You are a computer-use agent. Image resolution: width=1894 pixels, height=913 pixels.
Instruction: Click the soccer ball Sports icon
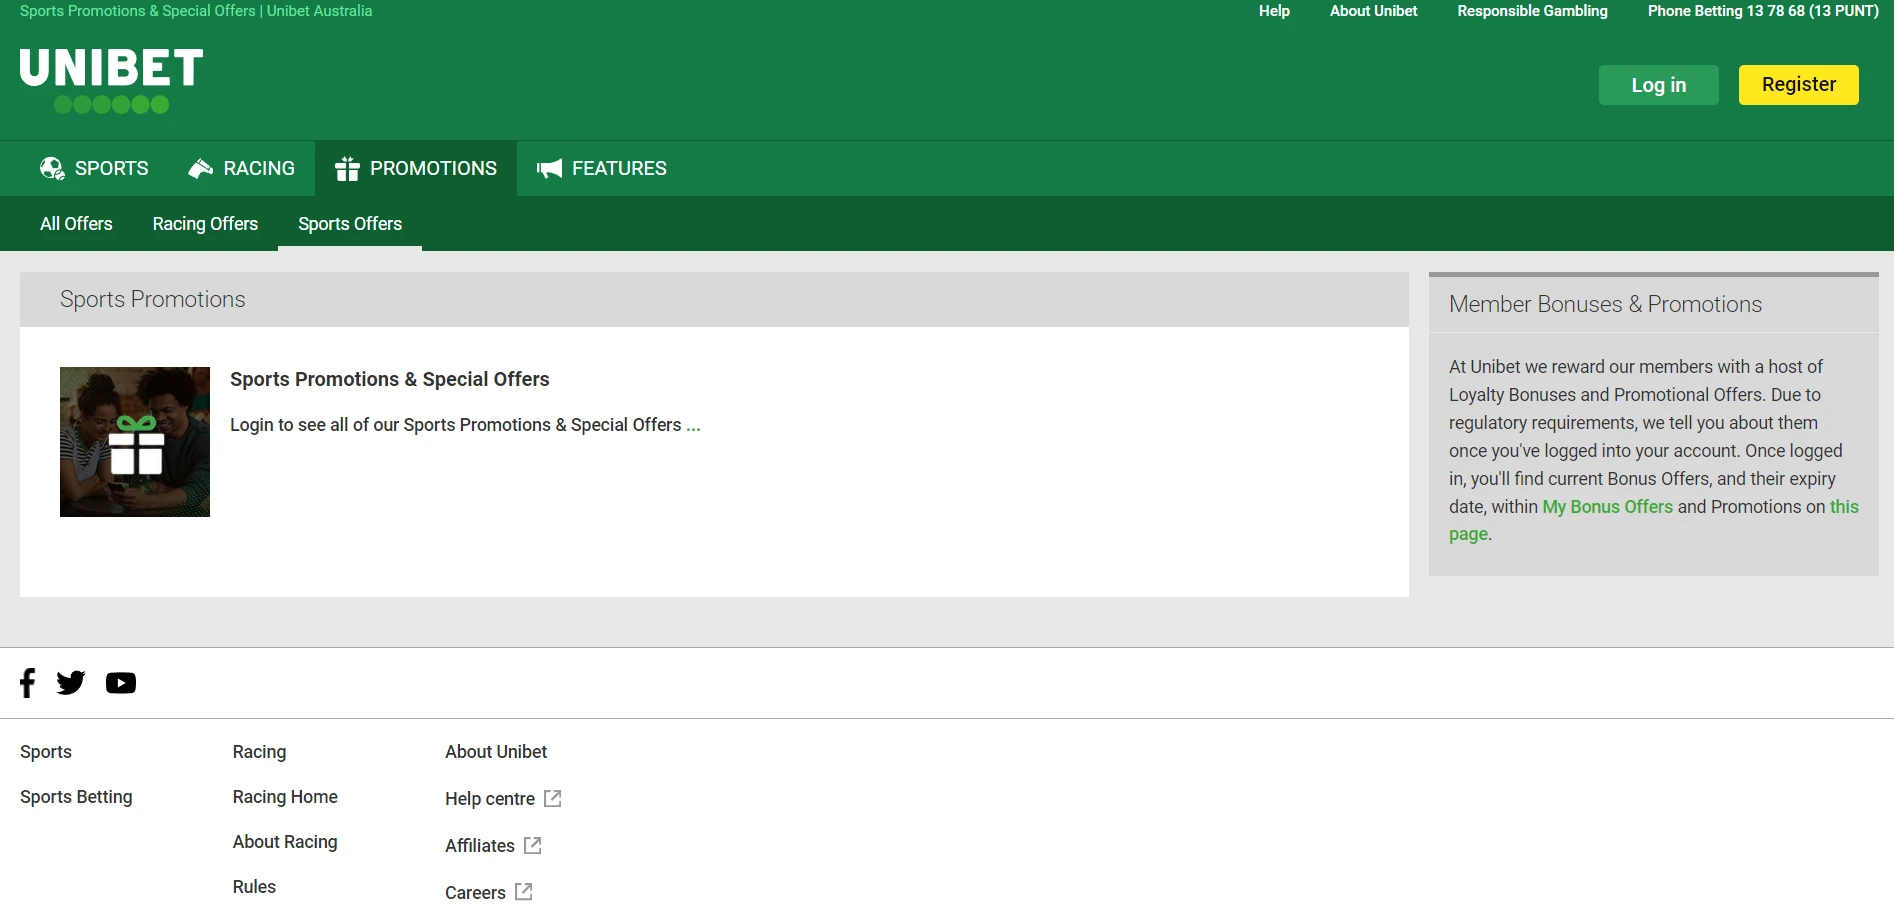pyautogui.click(x=52, y=168)
